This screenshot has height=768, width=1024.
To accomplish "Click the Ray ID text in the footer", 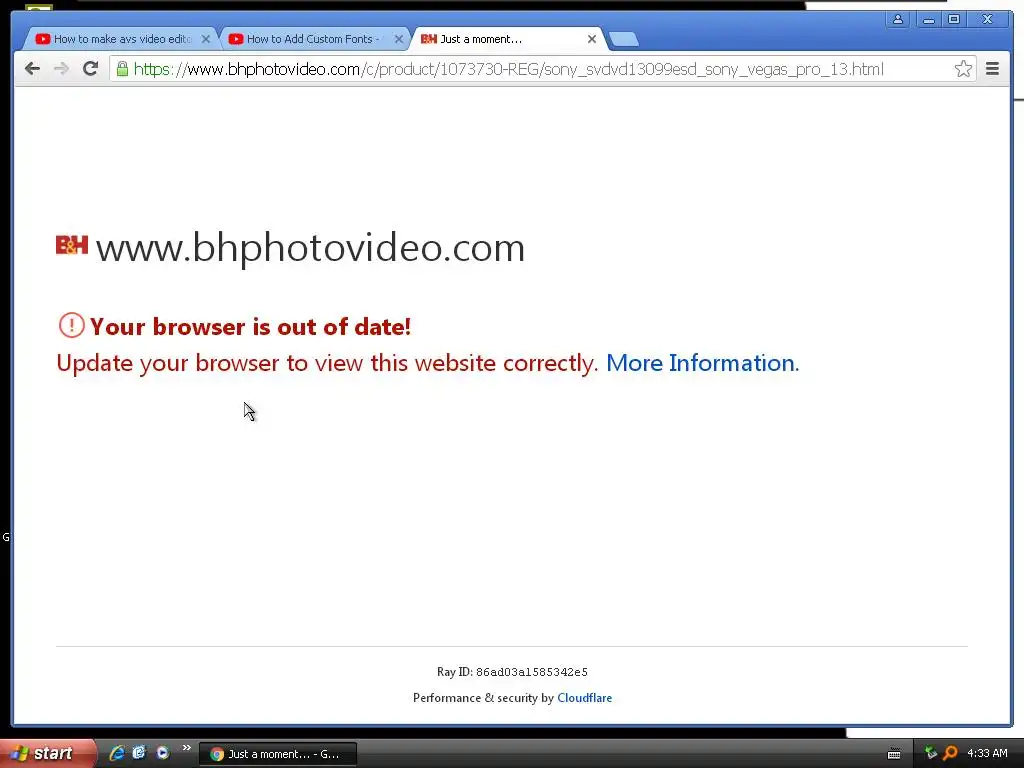I will coord(512,671).
